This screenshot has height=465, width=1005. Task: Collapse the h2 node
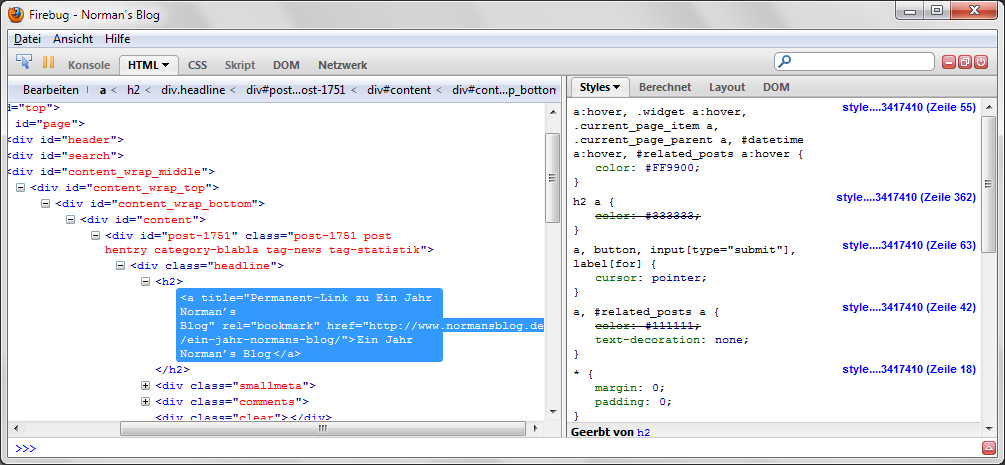[145, 282]
